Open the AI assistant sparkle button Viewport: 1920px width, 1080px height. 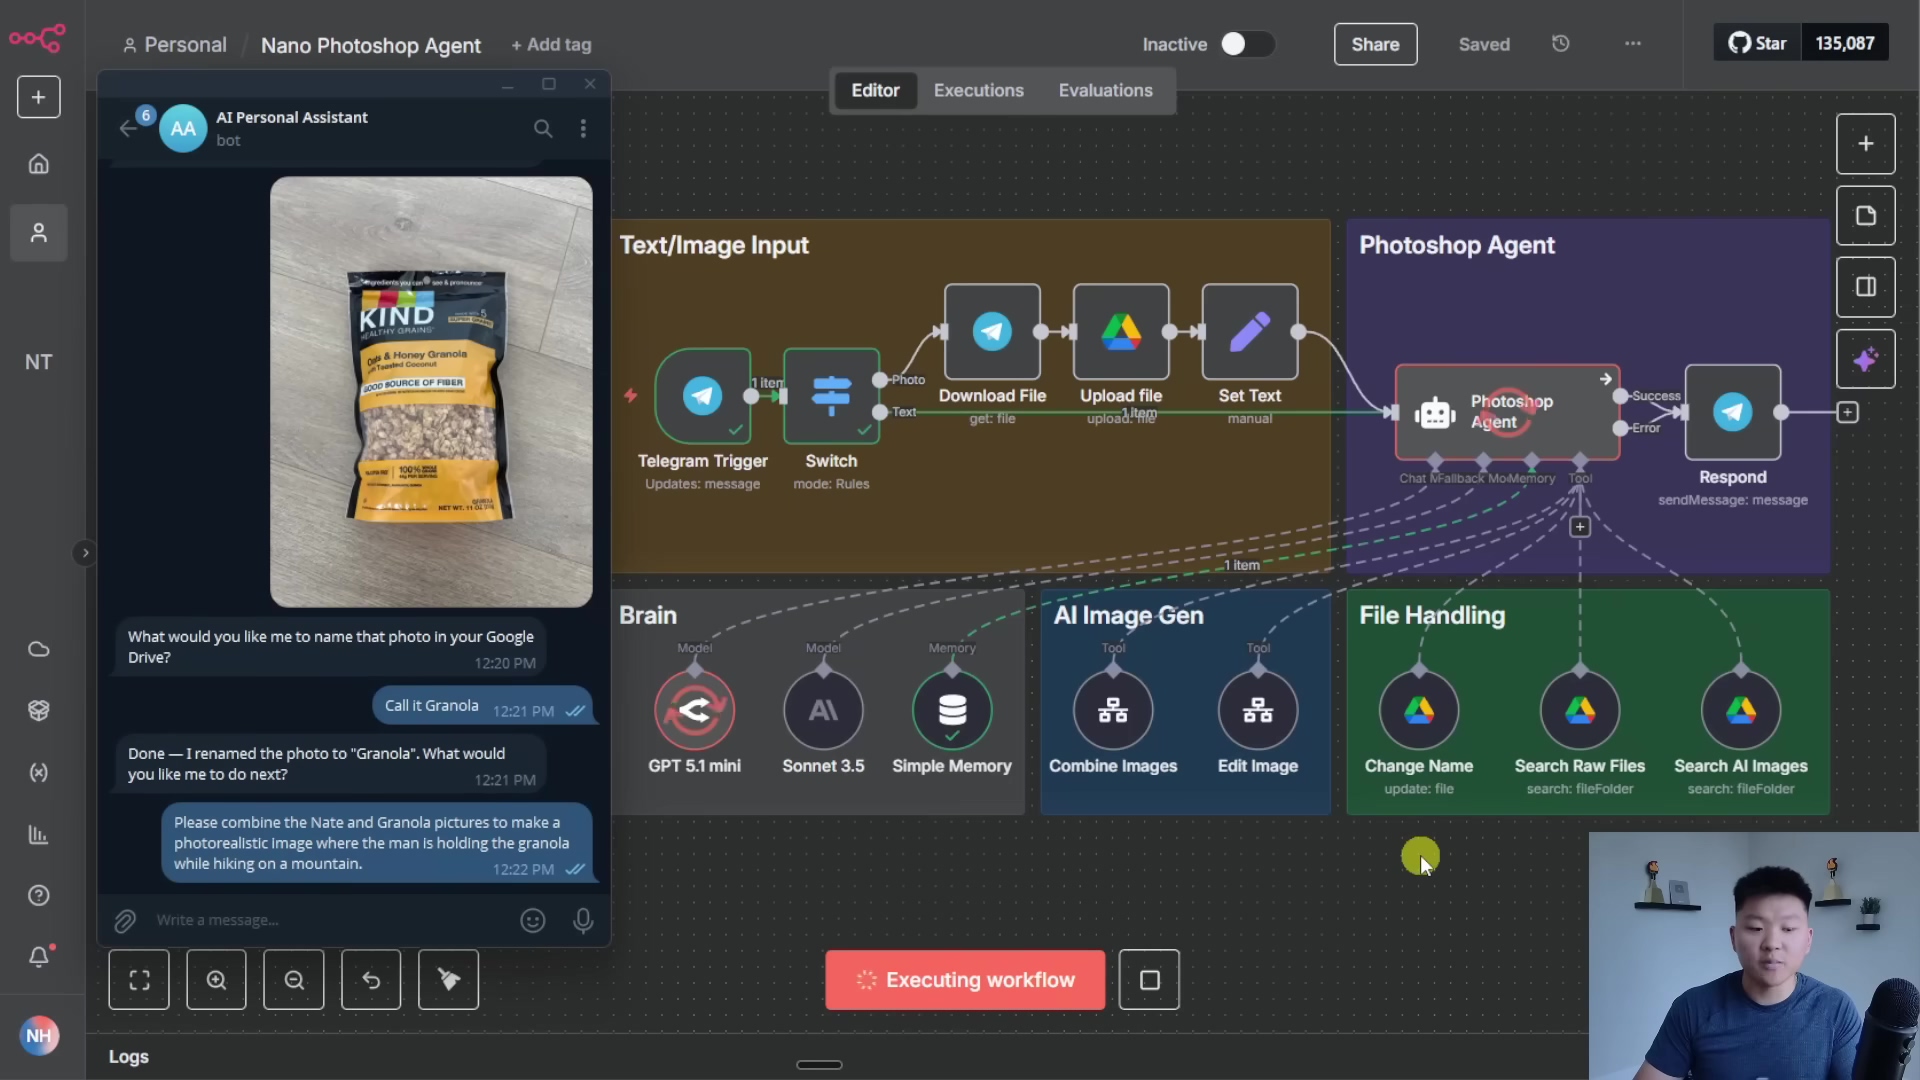pyautogui.click(x=1865, y=359)
